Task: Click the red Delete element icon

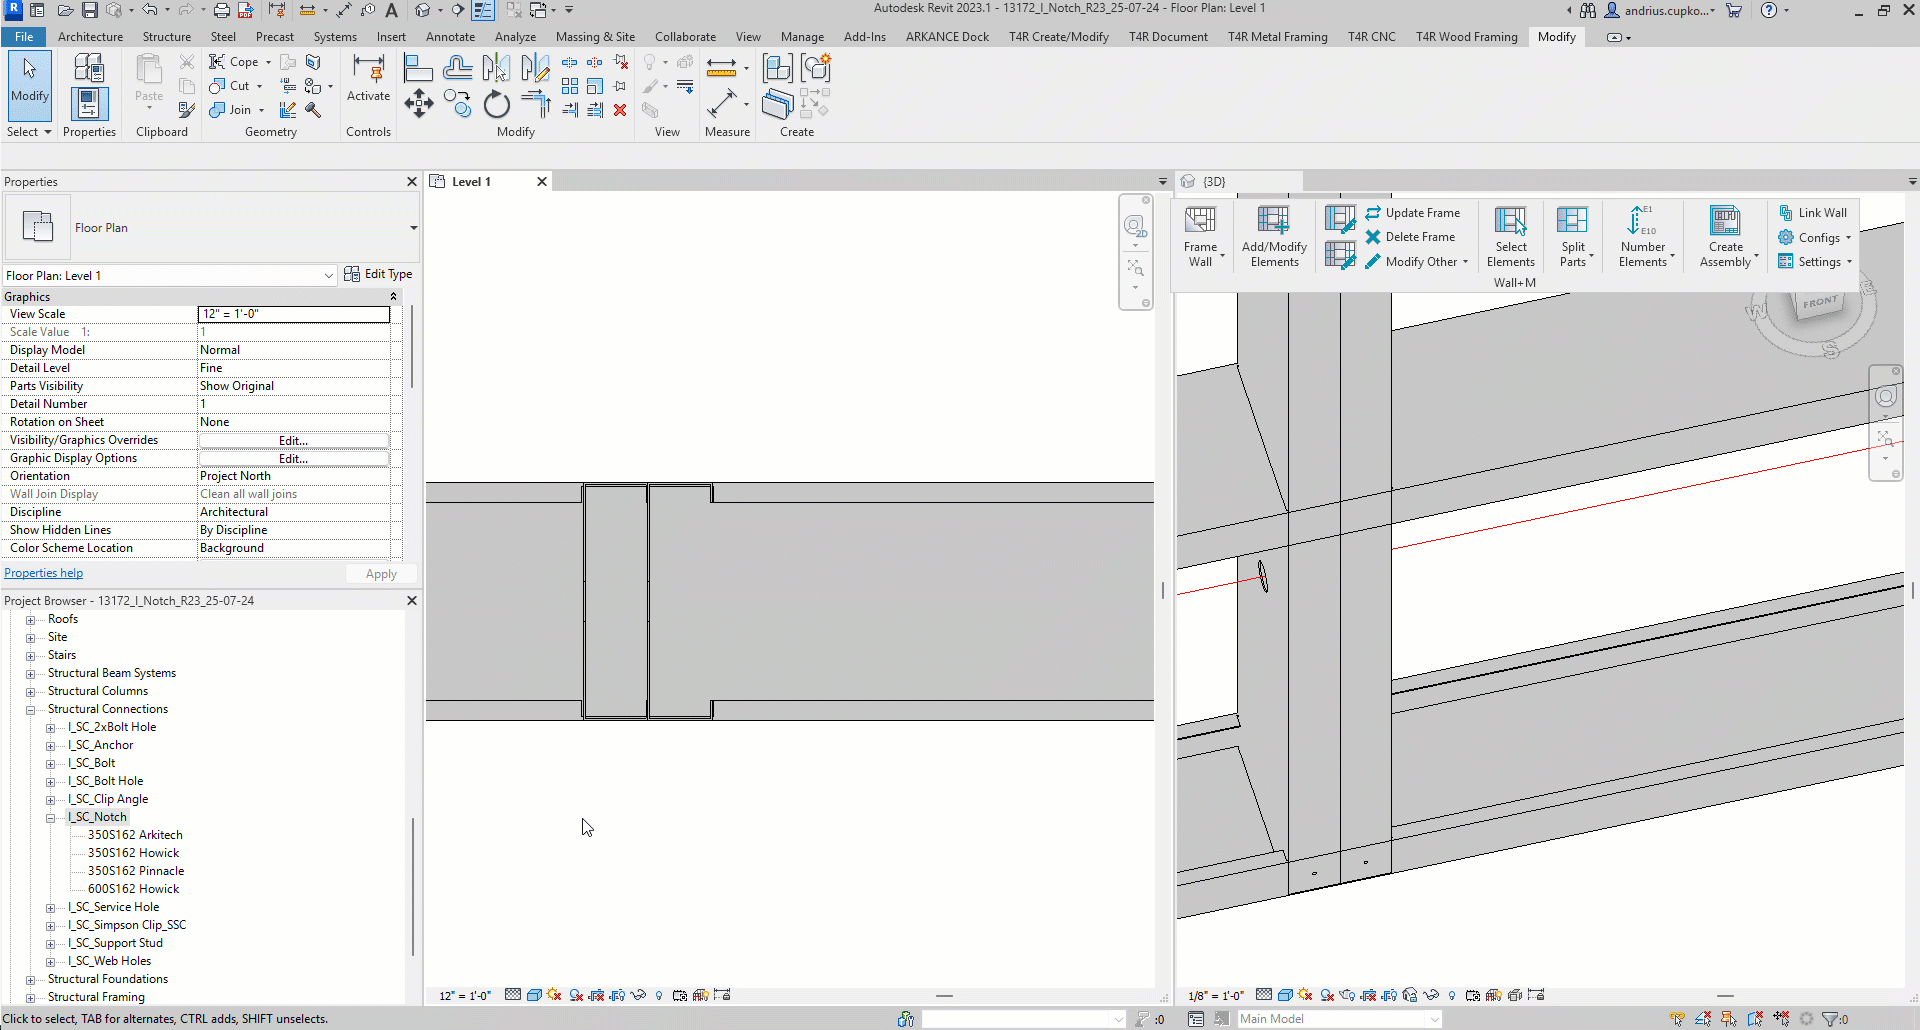Action: point(620,110)
